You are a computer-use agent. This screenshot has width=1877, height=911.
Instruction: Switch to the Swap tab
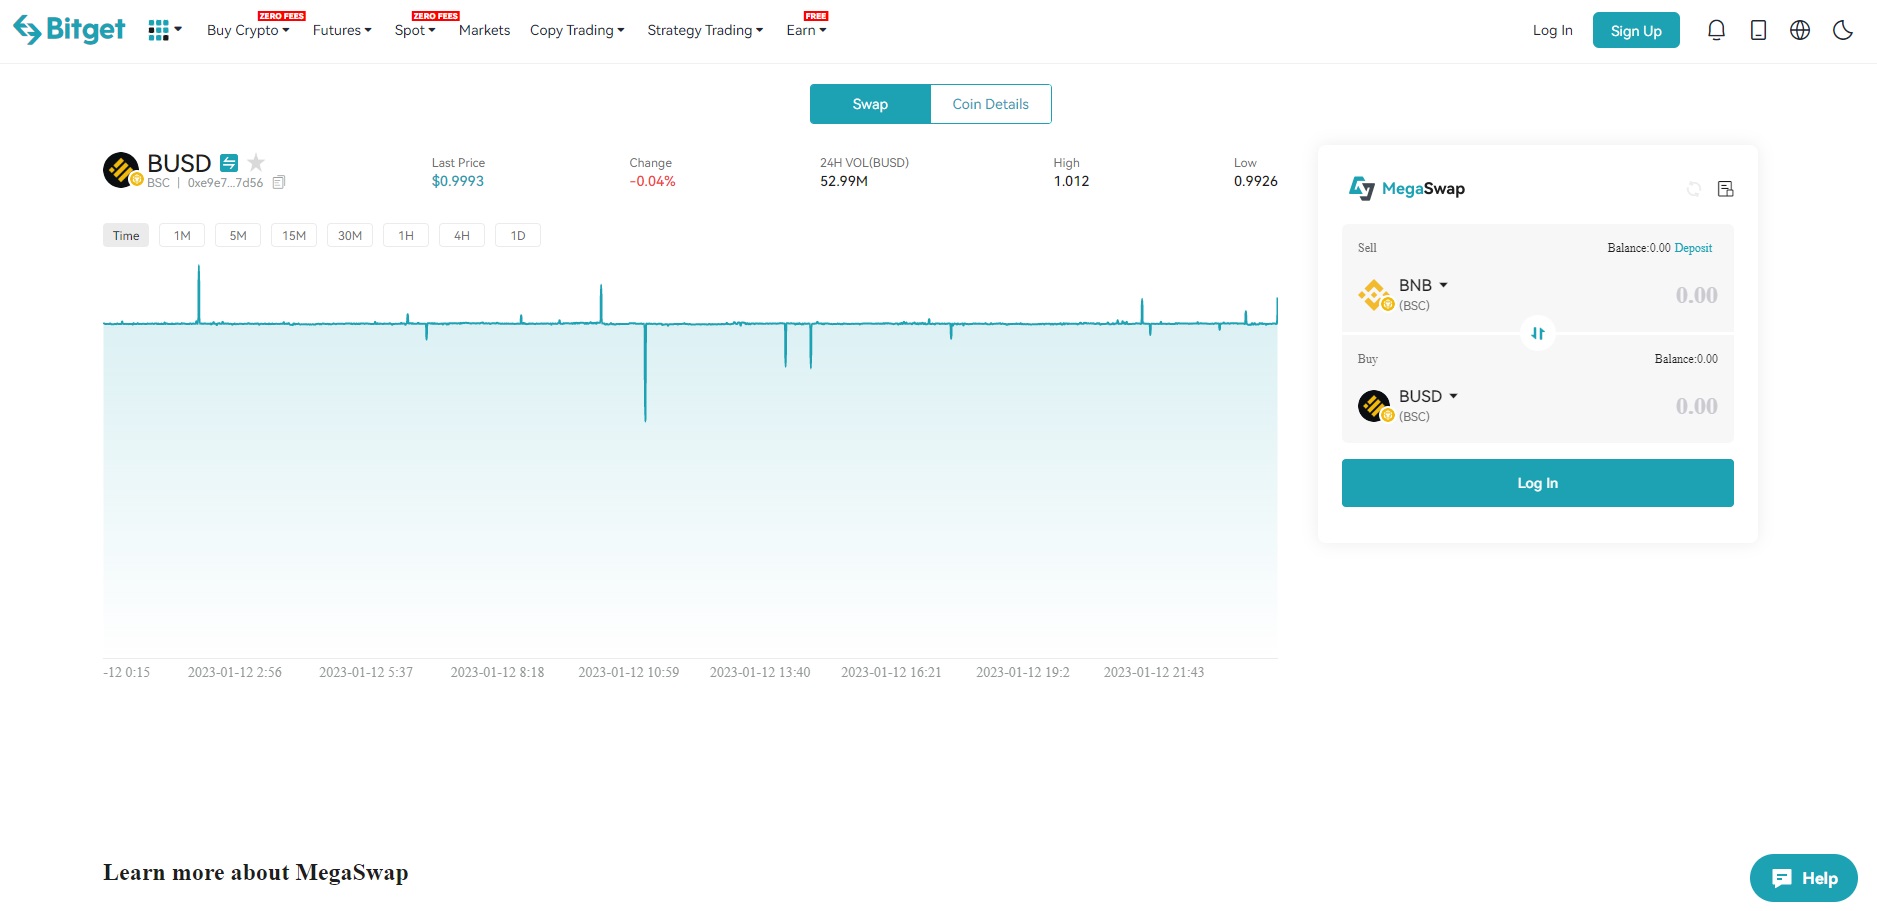click(870, 104)
